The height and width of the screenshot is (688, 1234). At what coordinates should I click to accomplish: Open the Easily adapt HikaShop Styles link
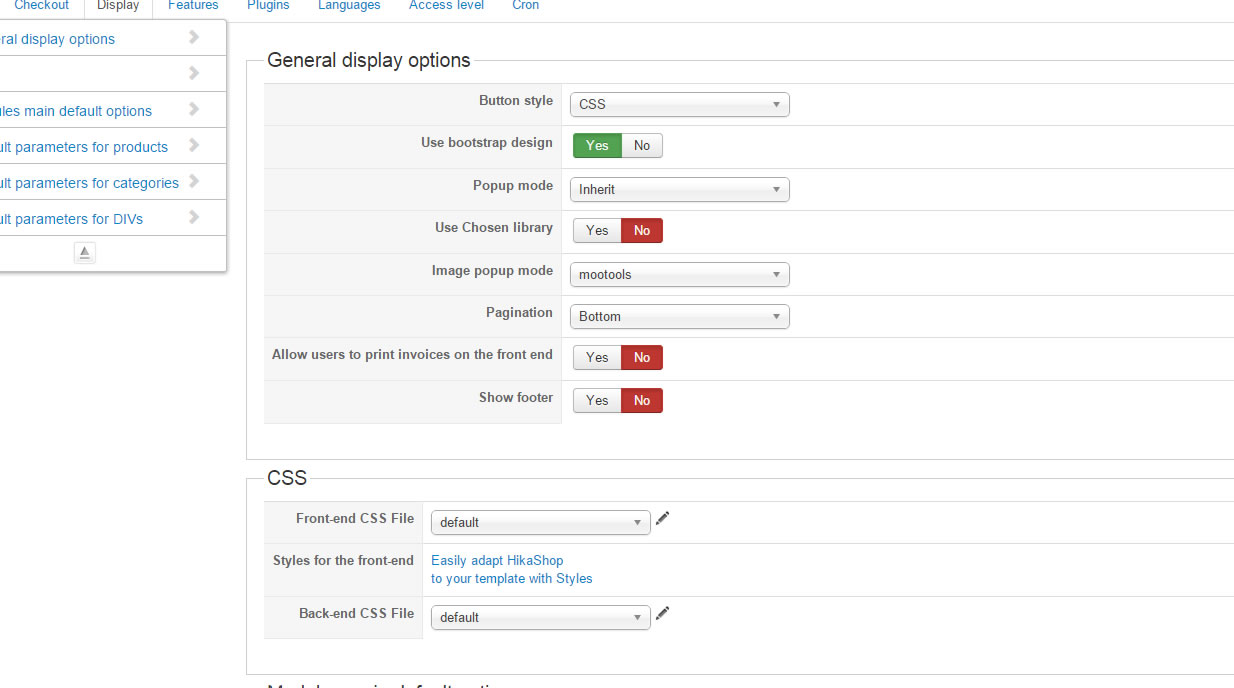[x=511, y=569]
